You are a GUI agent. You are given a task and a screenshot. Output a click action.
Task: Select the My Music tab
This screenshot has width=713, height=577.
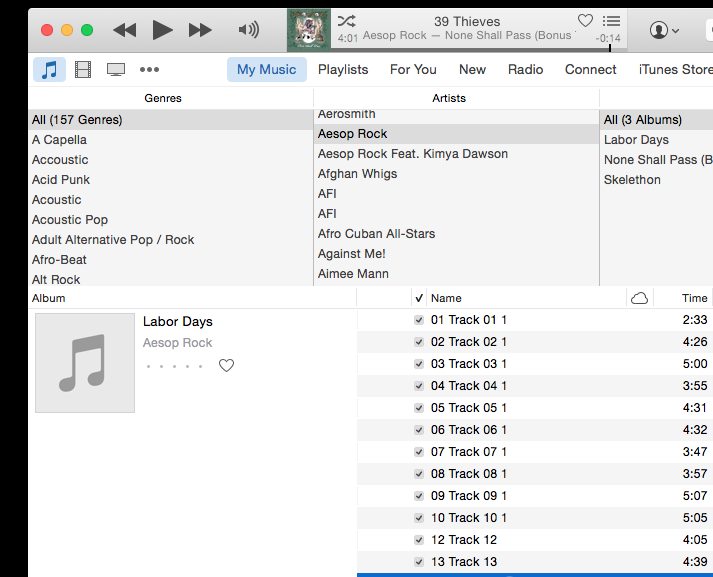point(266,70)
